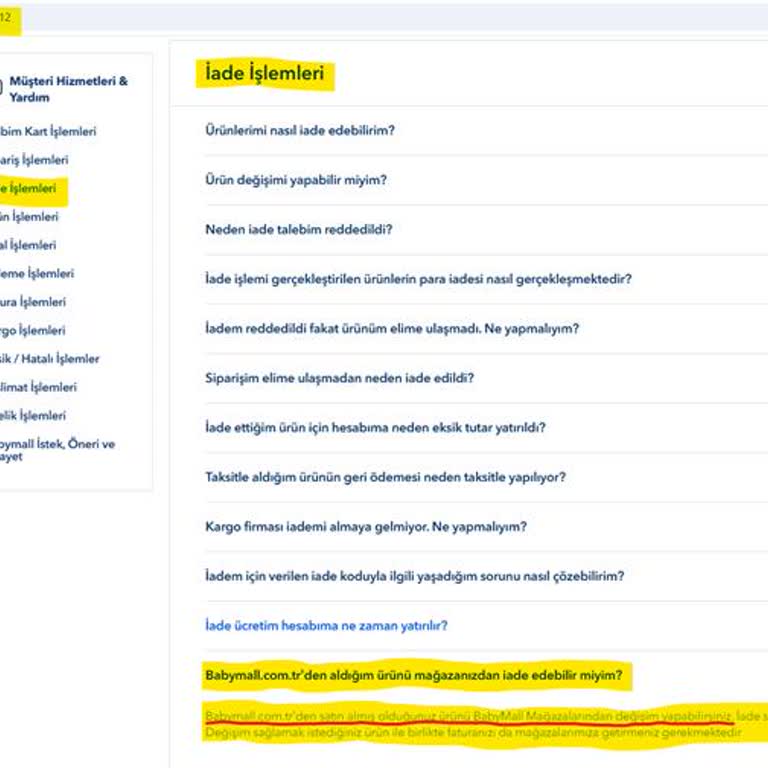This screenshot has height=768, width=768.
Task: Open Eksik / Hatalı İşlemler sidebar item
Action: pyautogui.click(x=49, y=359)
